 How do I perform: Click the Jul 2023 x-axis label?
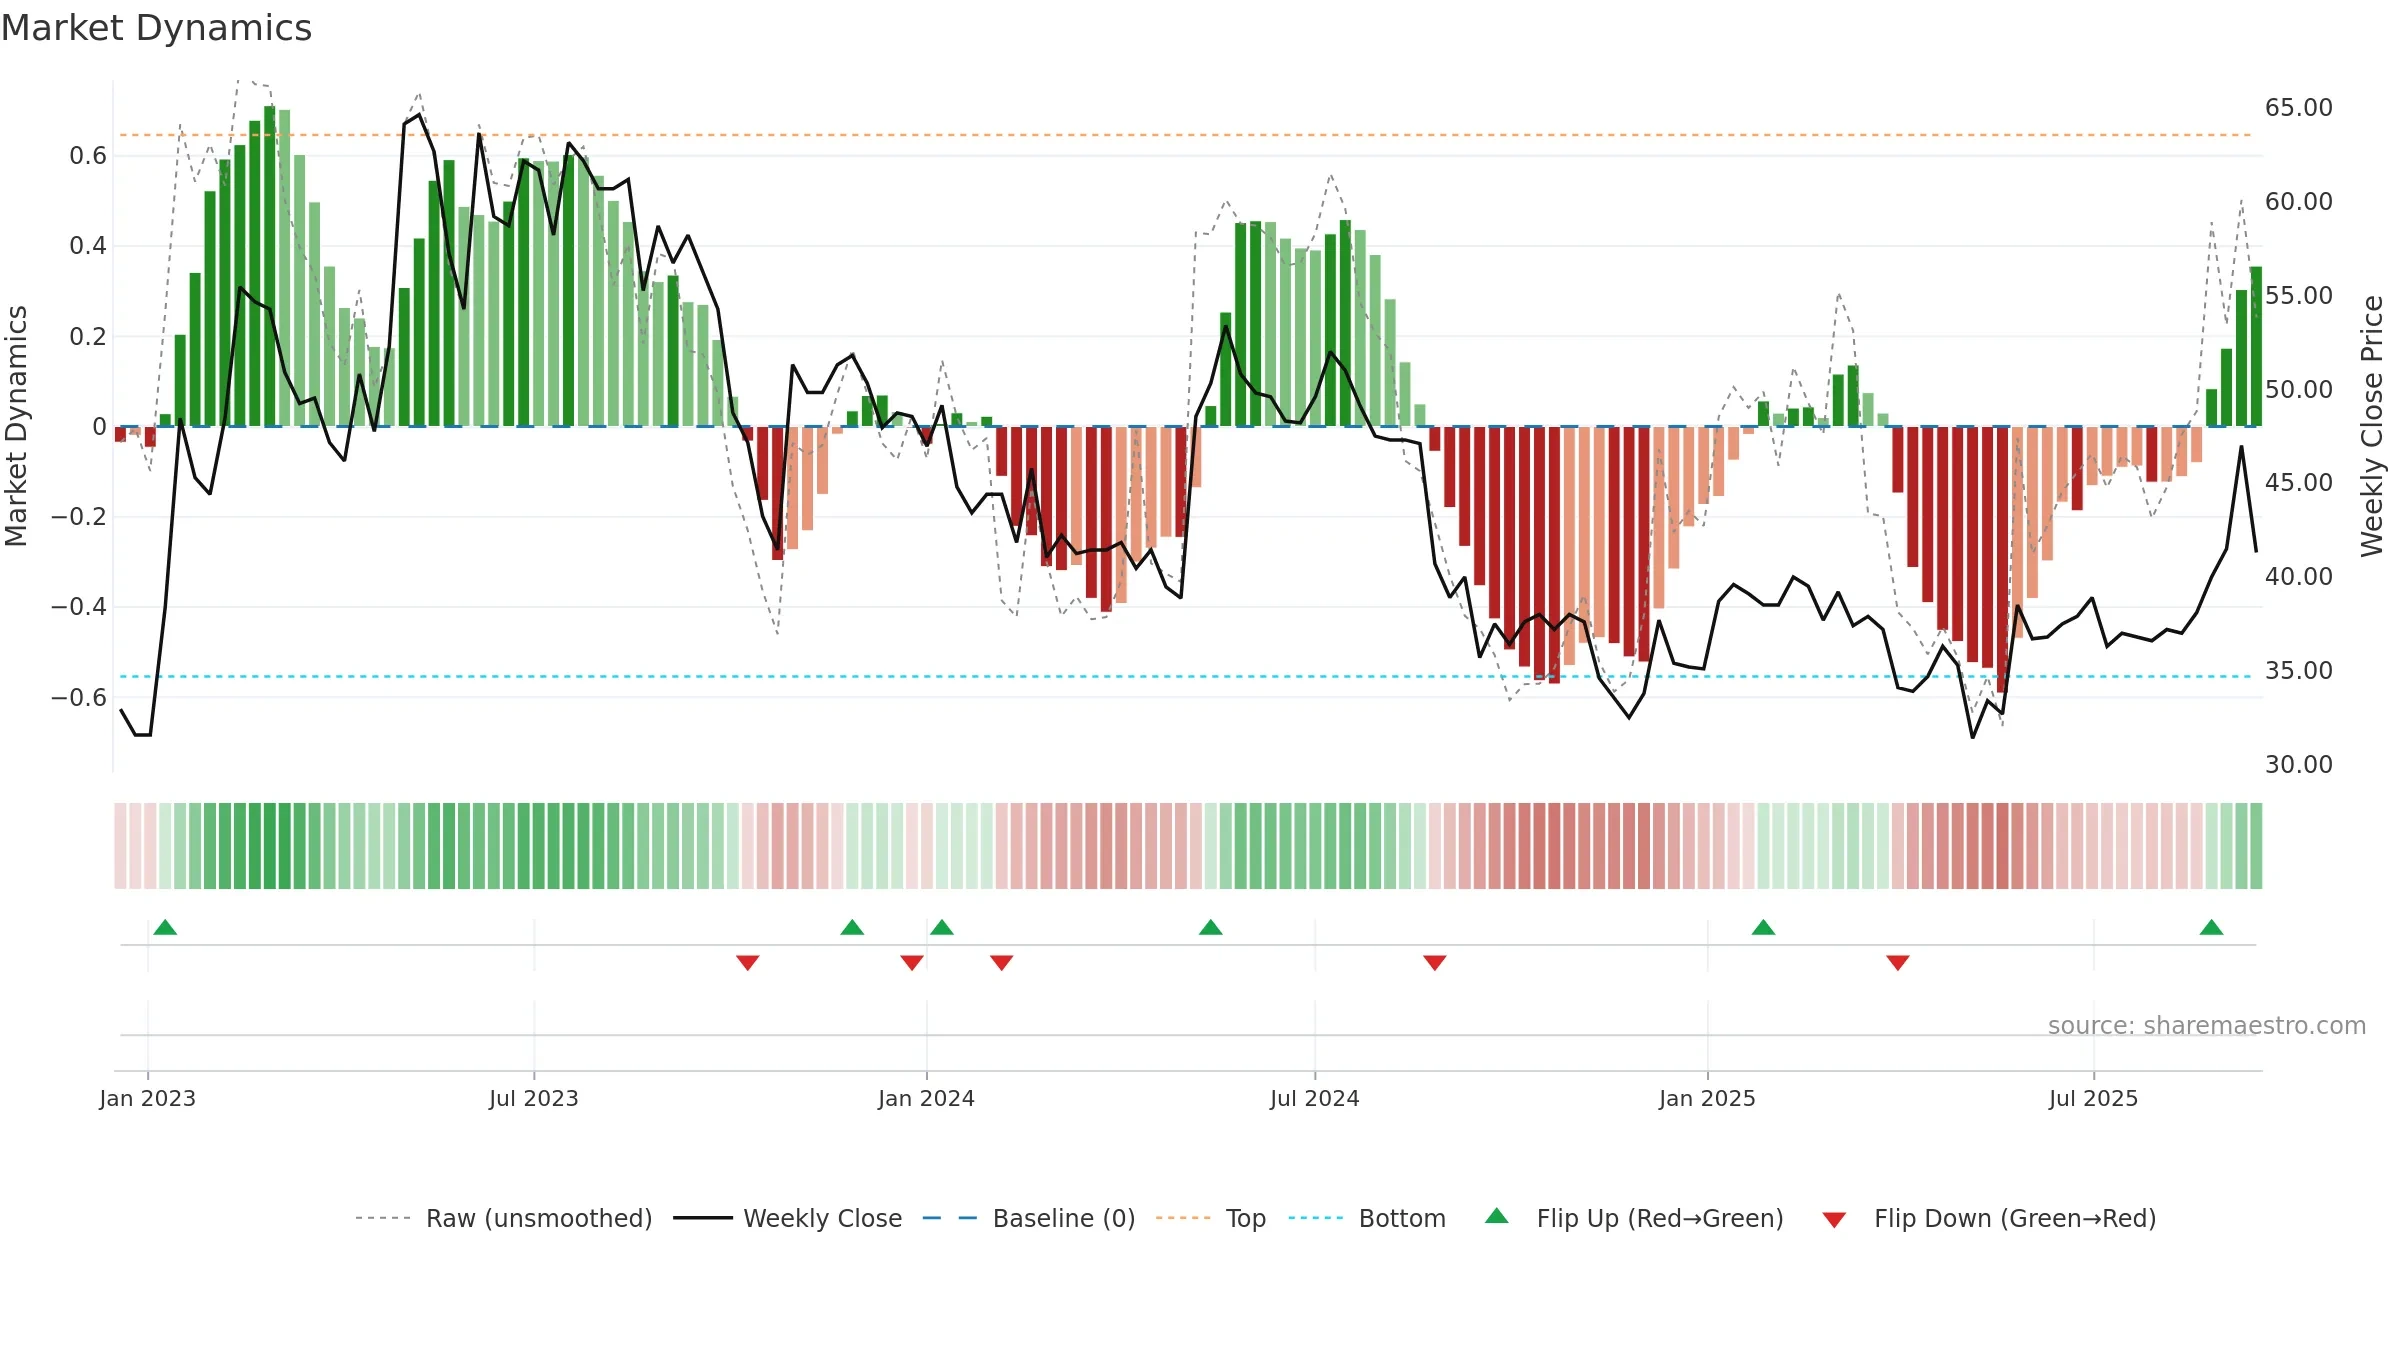click(534, 1098)
